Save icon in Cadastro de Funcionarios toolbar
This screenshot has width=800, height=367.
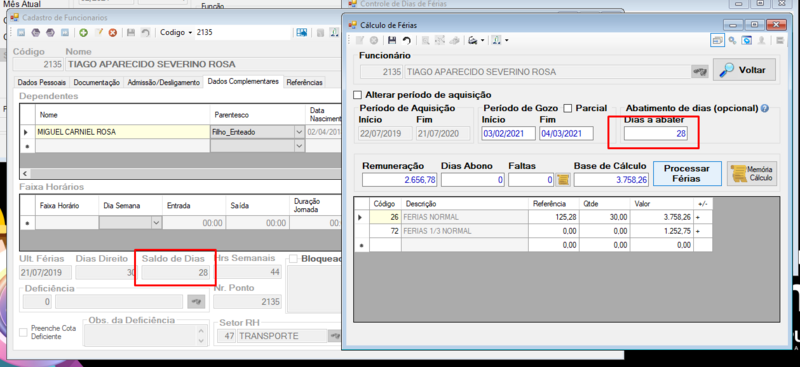pyautogui.click(x=131, y=32)
